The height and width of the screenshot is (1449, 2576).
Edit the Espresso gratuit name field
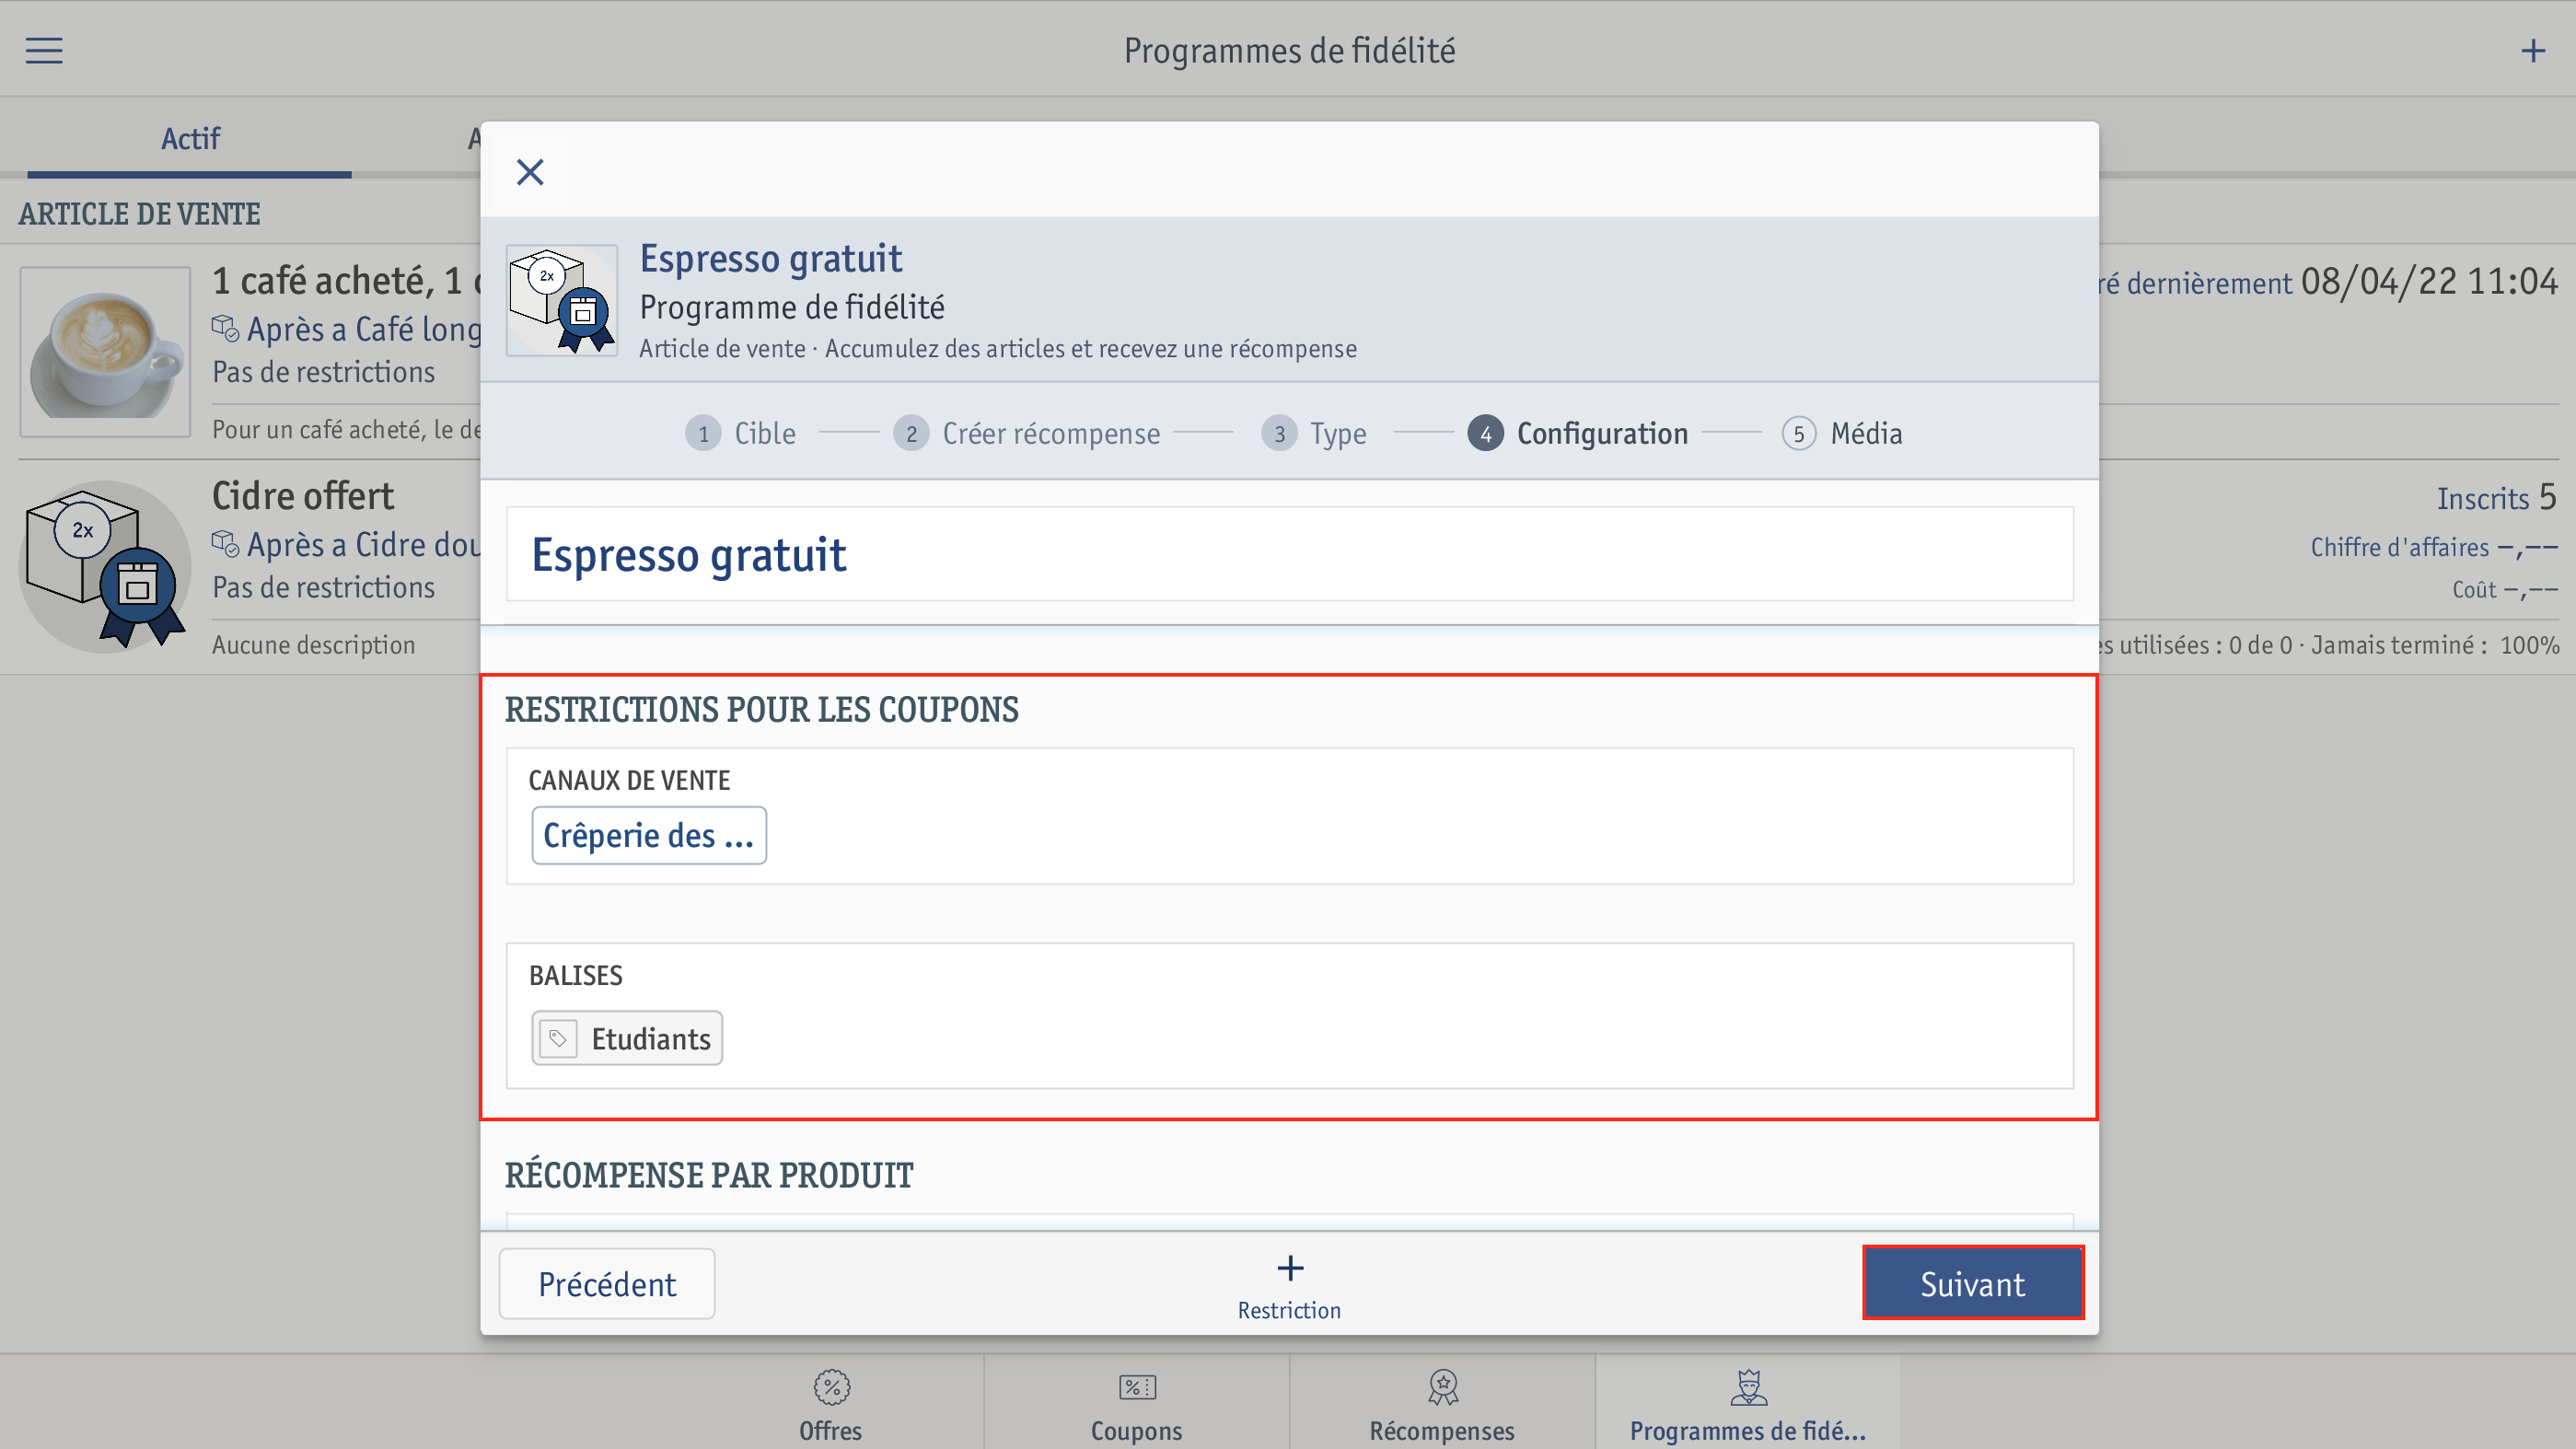point(1289,554)
